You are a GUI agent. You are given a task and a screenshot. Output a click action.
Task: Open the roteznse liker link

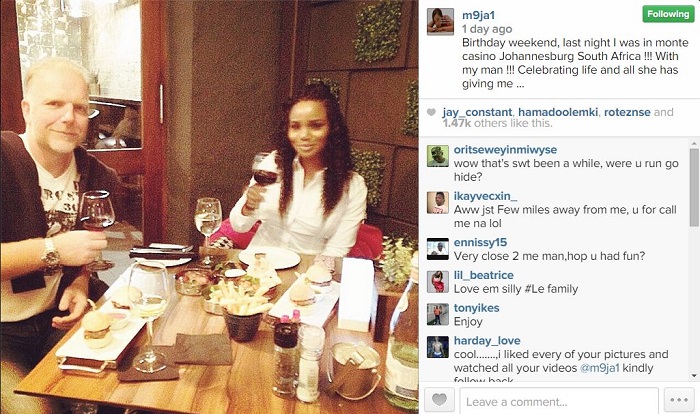(627, 112)
